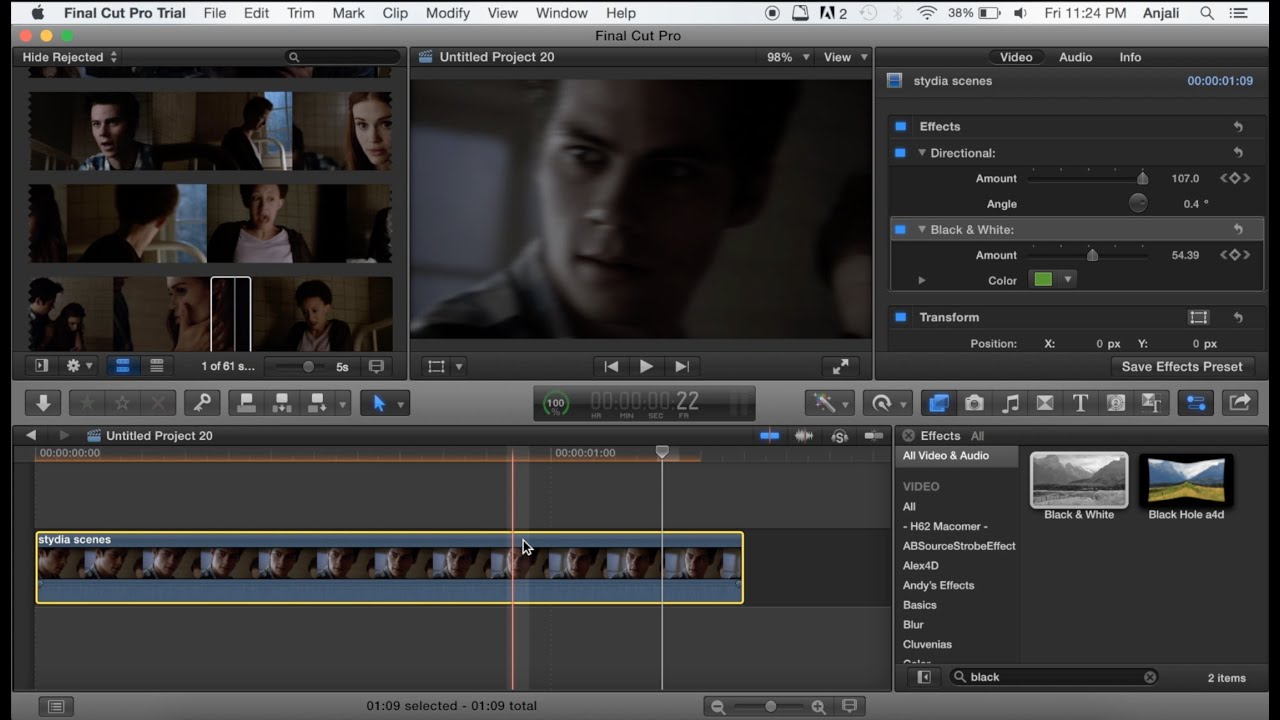Open the Generators browser
The width and height of the screenshot is (1280, 720).
[x=1116, y=403]
